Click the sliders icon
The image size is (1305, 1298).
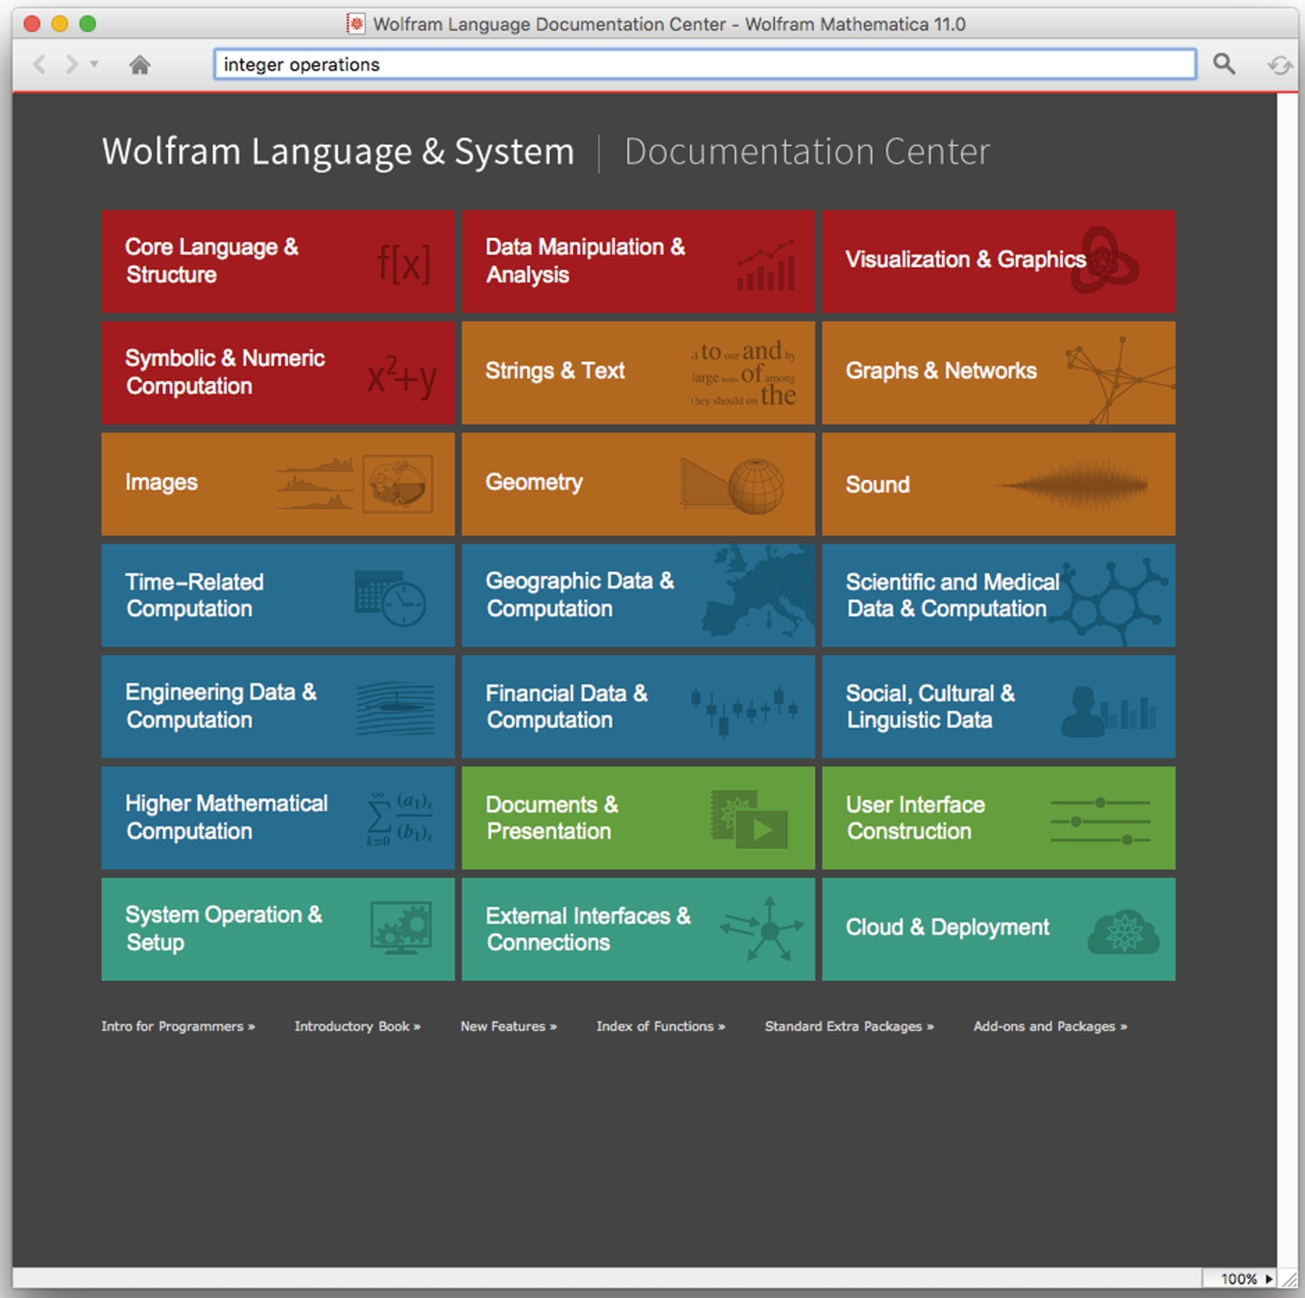click(1100, 821)
